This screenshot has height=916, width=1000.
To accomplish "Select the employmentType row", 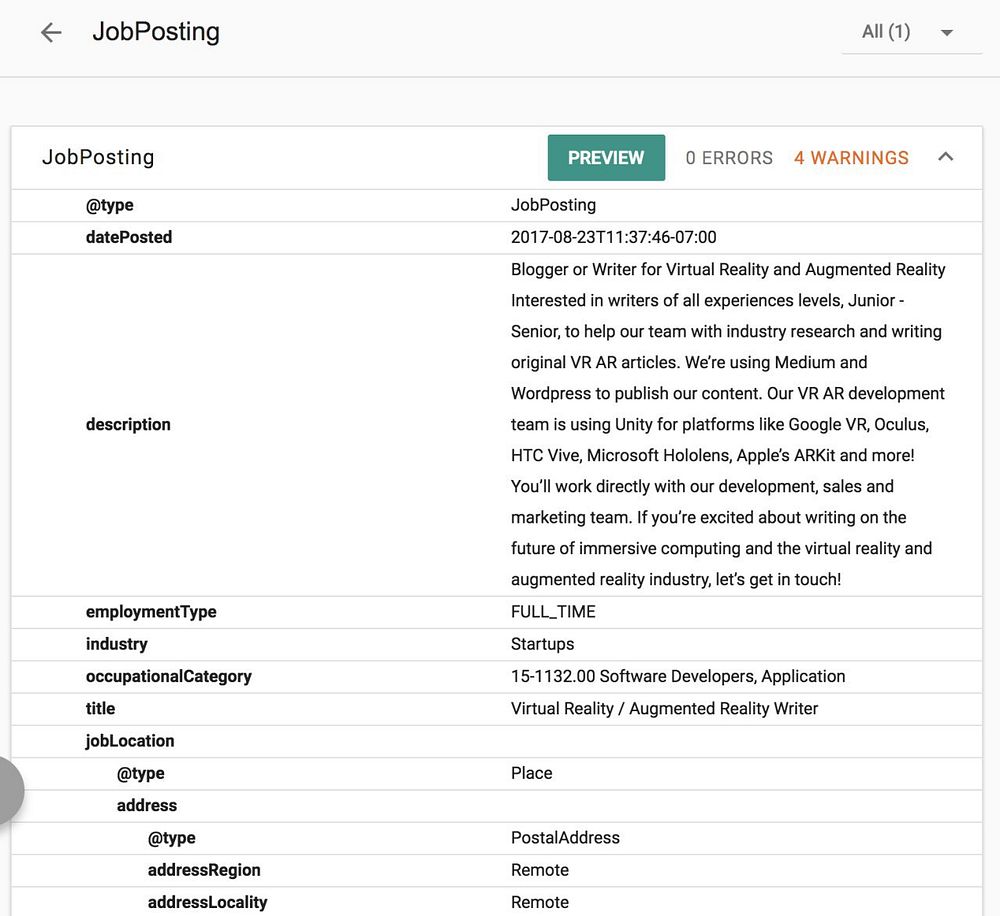I will pyautogui.click(x=151, y=612).
